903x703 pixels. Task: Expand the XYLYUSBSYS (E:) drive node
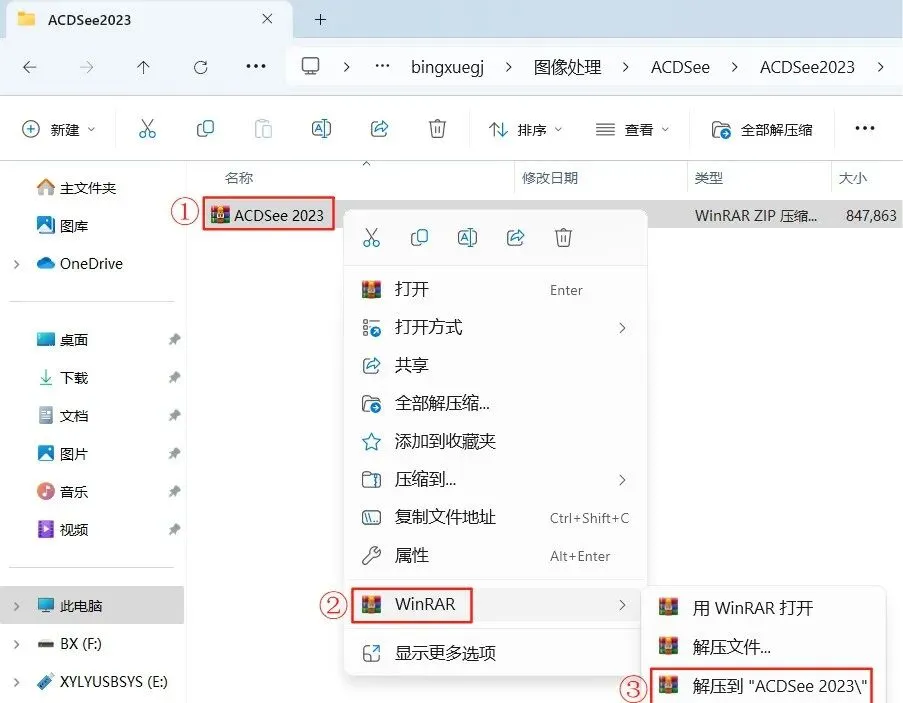17,682
